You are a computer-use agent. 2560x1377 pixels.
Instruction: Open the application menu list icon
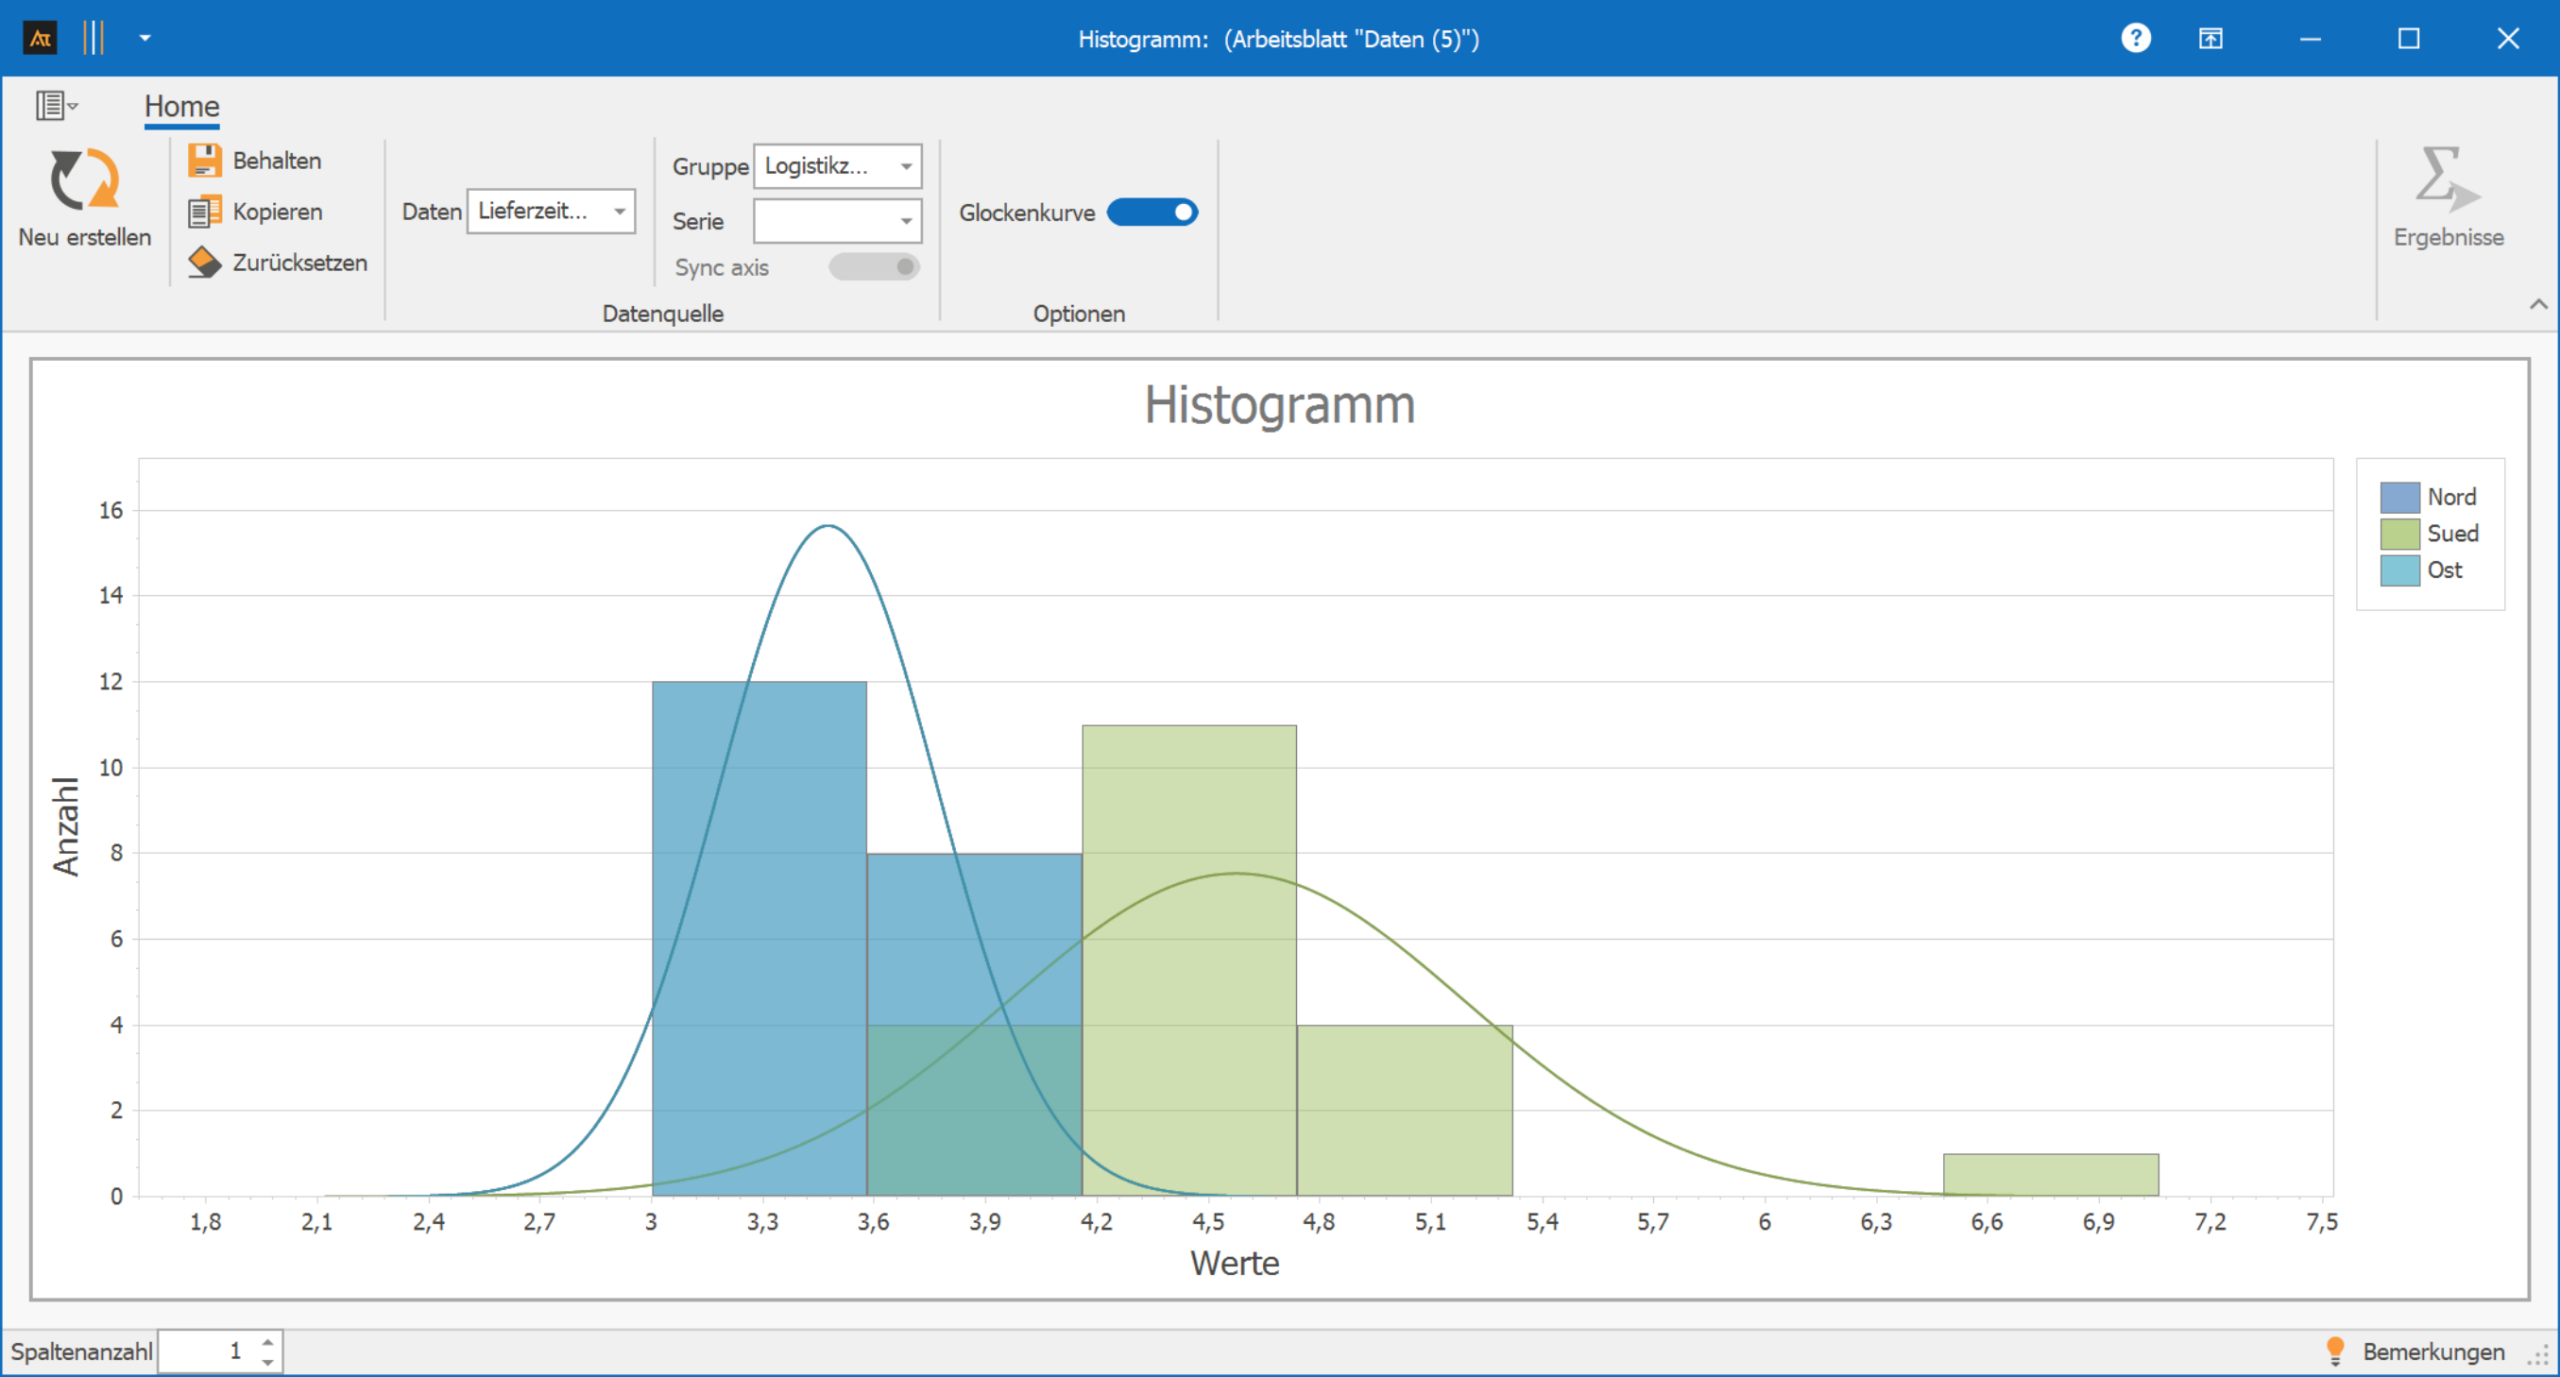click(x=55, y=105)
